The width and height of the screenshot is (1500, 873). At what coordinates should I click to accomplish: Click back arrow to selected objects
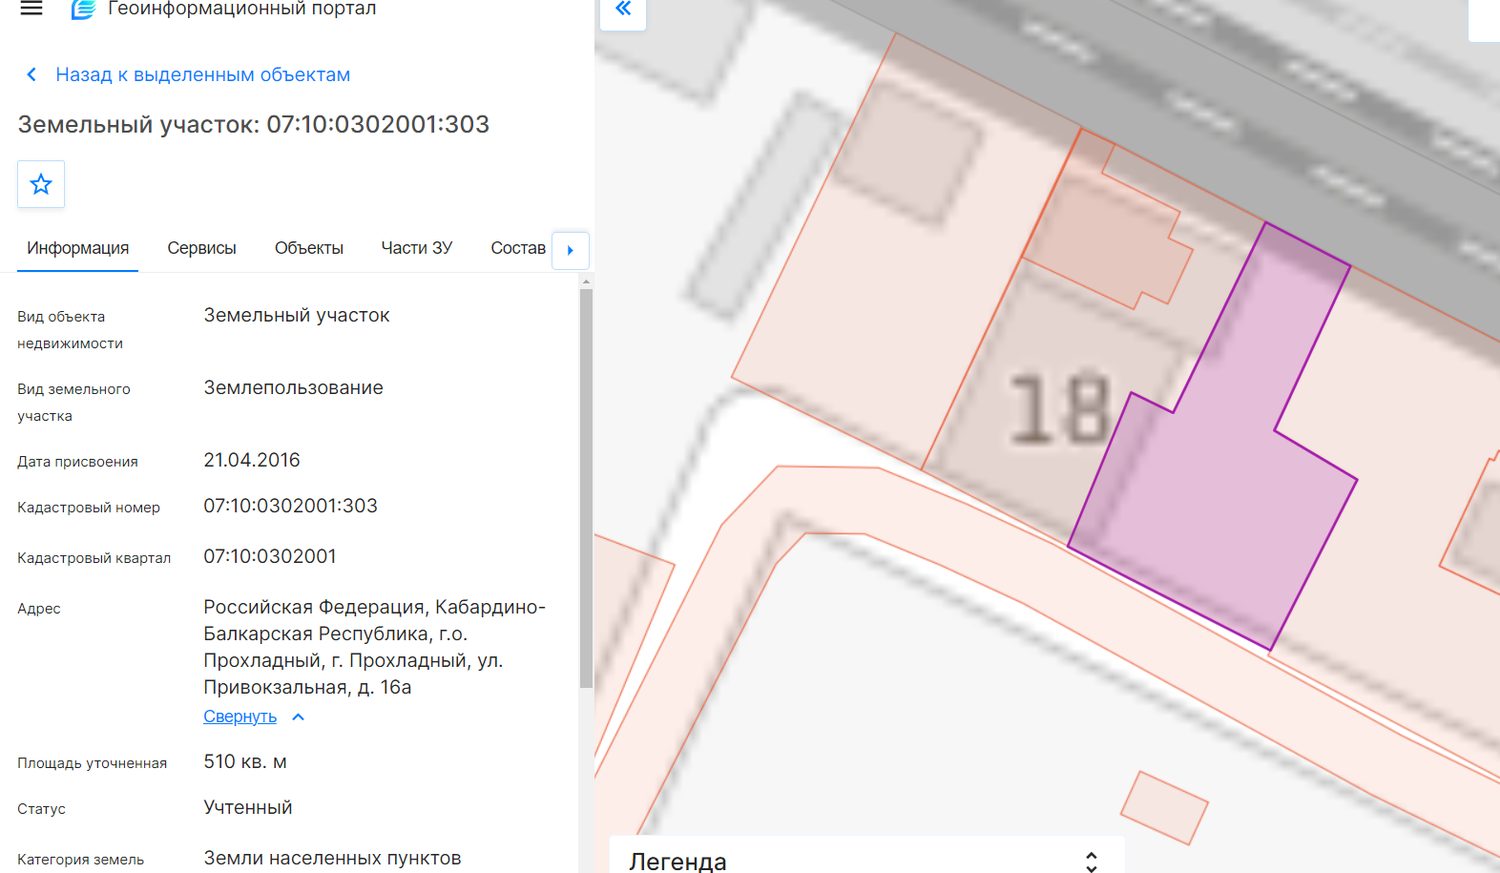tap(31, 75)
